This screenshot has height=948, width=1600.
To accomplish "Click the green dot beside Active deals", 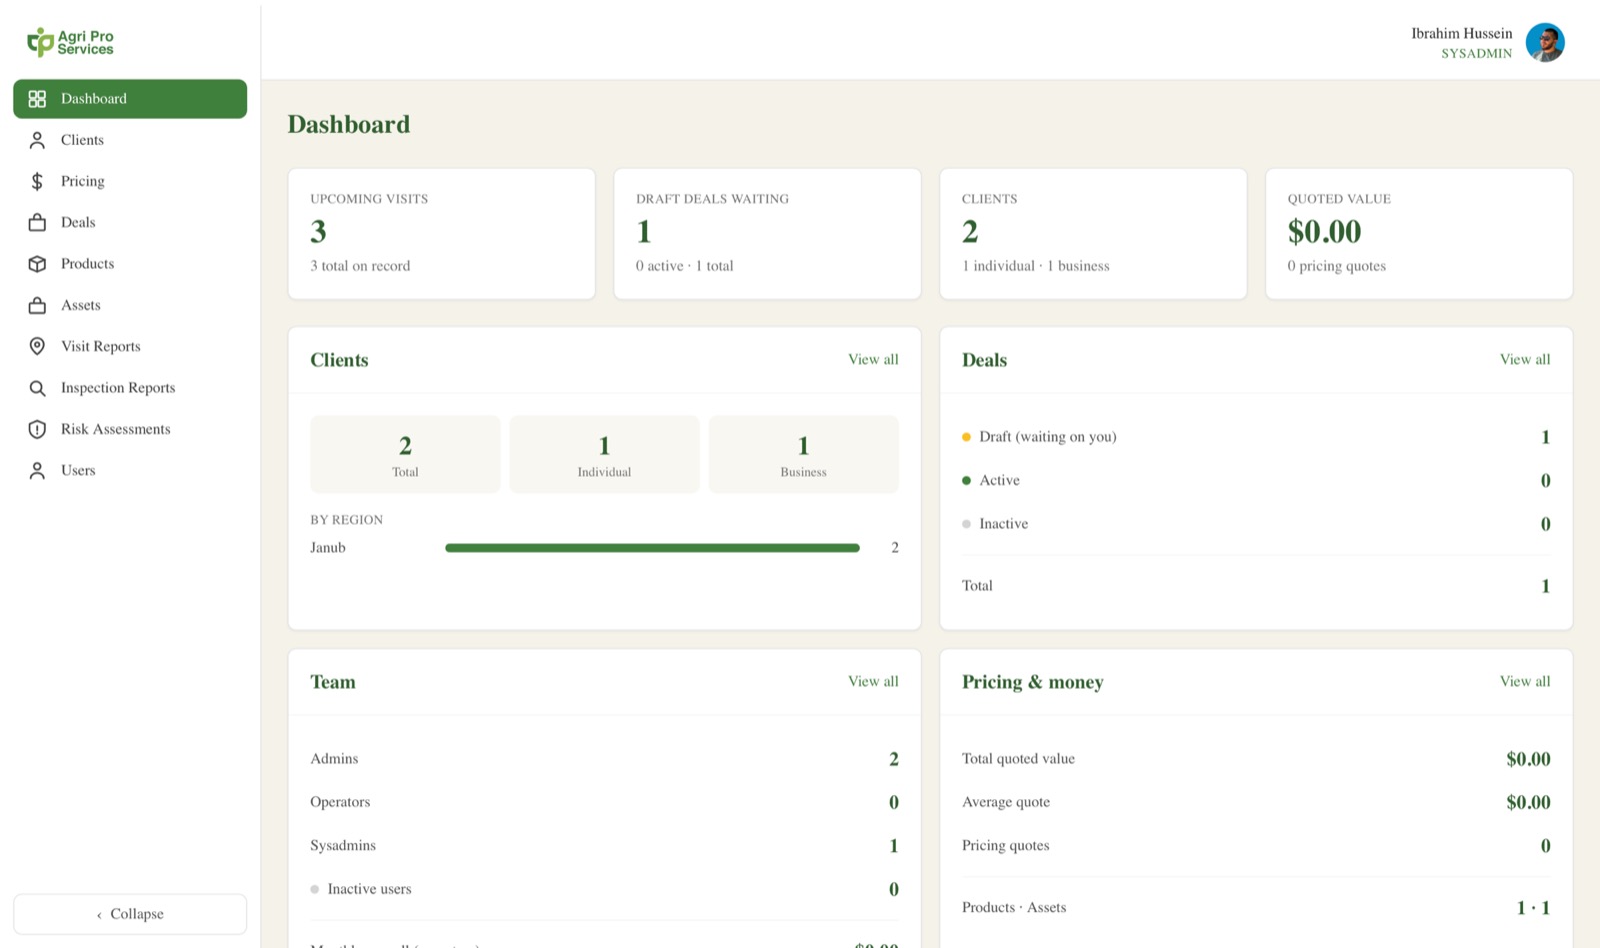I will (x=966, y=480).
